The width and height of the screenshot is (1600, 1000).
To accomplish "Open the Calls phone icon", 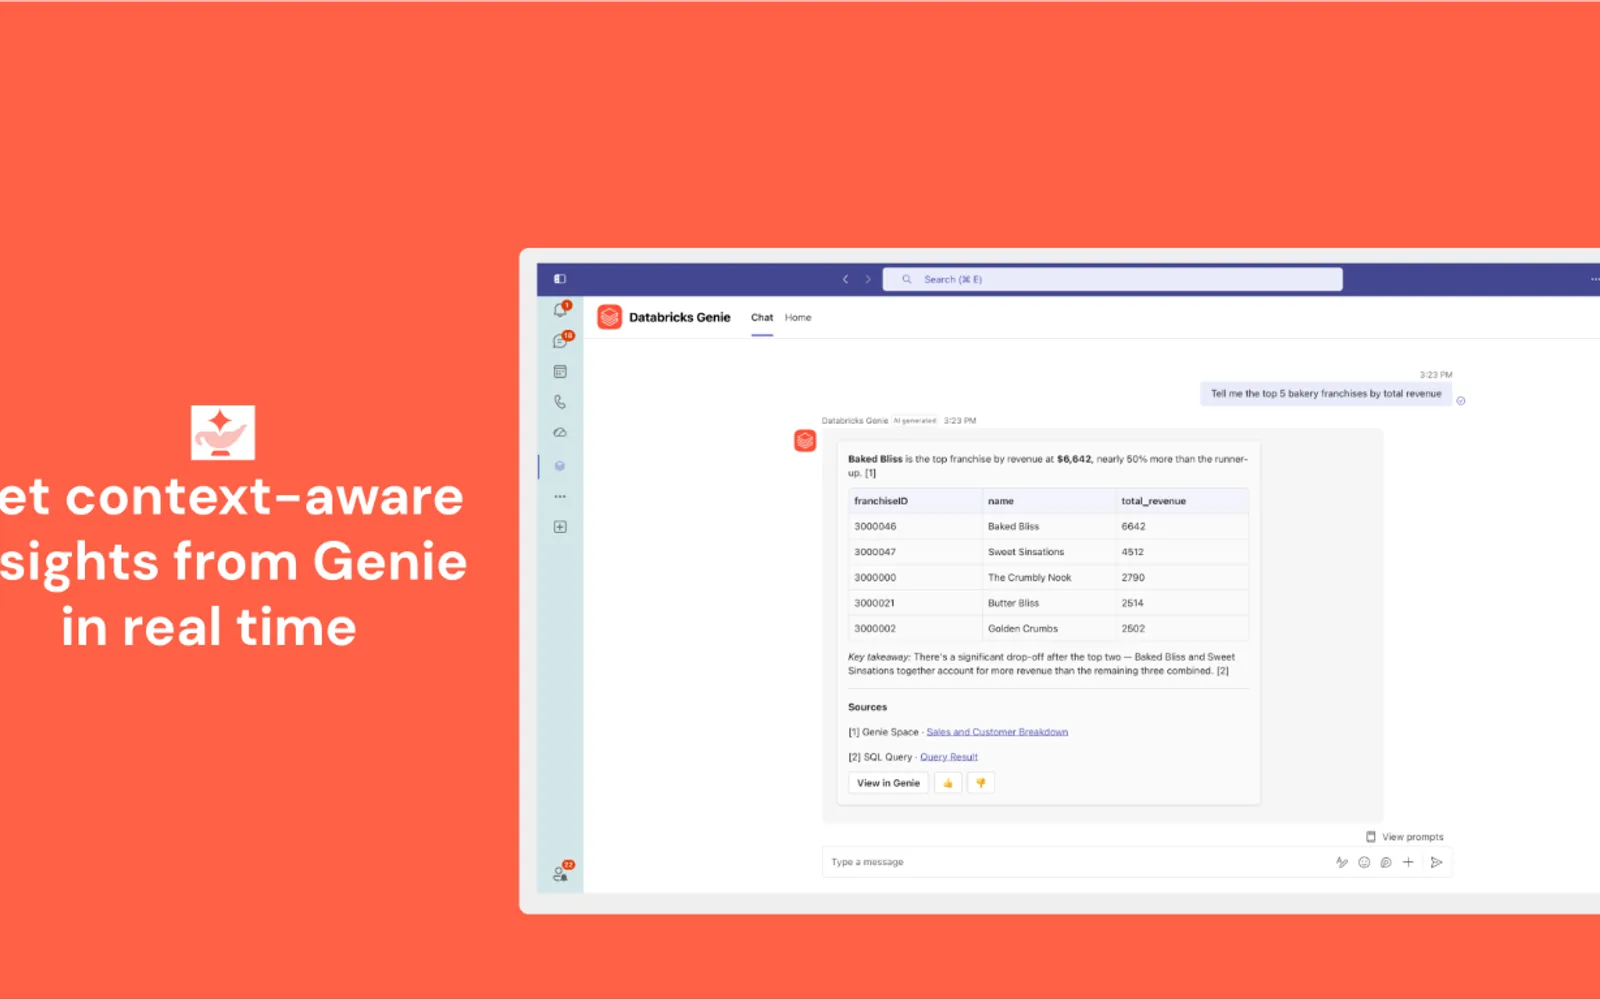I will 560,402.
